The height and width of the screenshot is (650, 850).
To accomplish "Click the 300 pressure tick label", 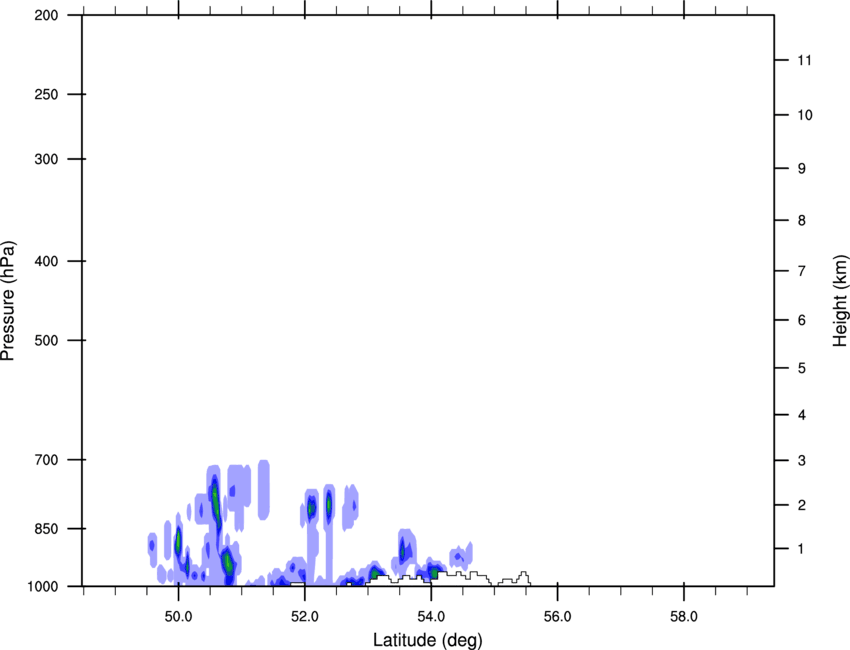I will [x=46, y=159].
